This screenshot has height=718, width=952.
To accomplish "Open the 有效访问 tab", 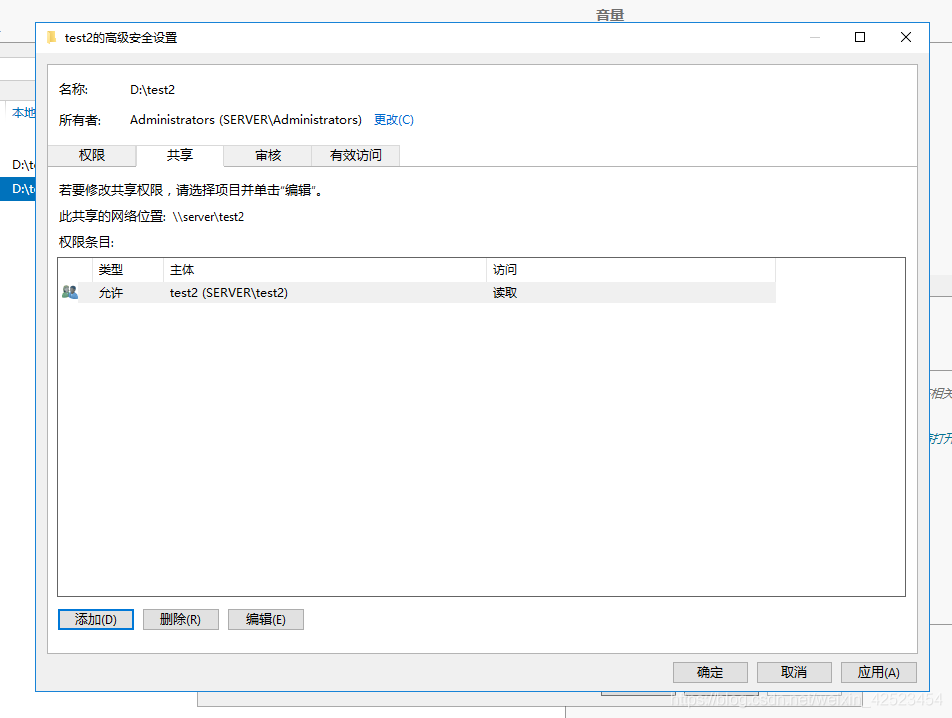I will [x=356, y=155].
